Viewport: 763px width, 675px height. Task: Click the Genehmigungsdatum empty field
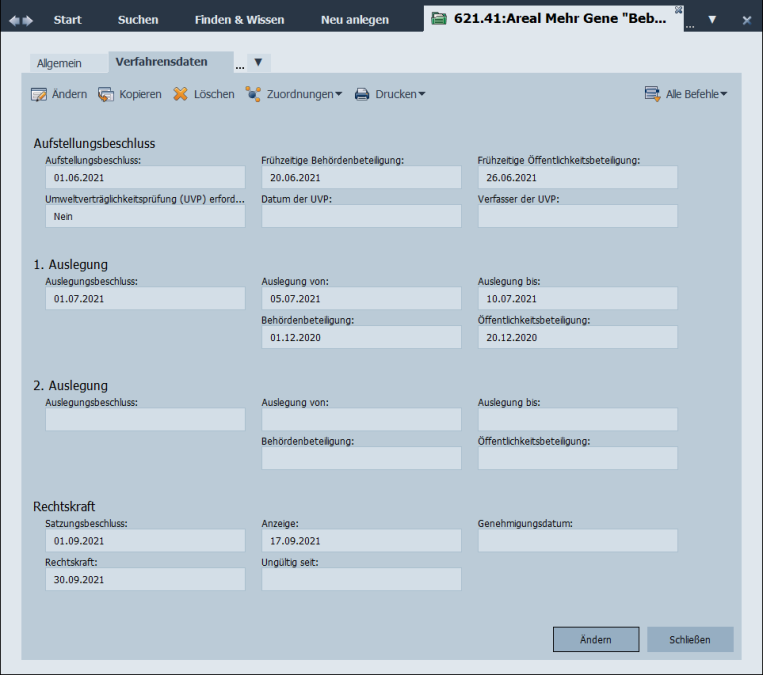577,541
